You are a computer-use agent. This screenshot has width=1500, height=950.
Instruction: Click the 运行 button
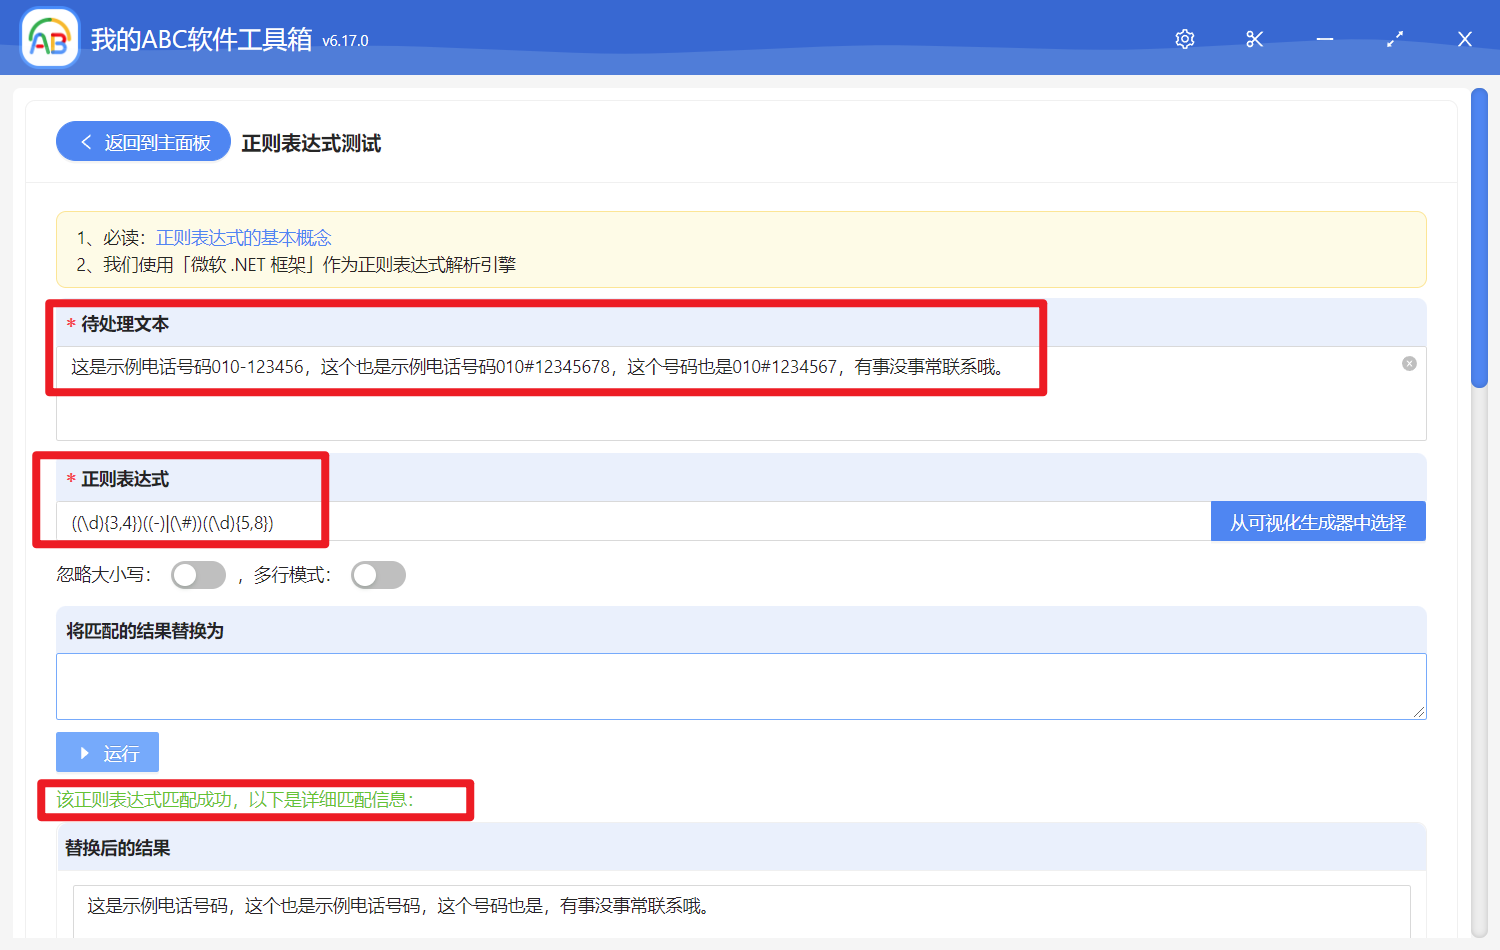(x=108, y=753)
